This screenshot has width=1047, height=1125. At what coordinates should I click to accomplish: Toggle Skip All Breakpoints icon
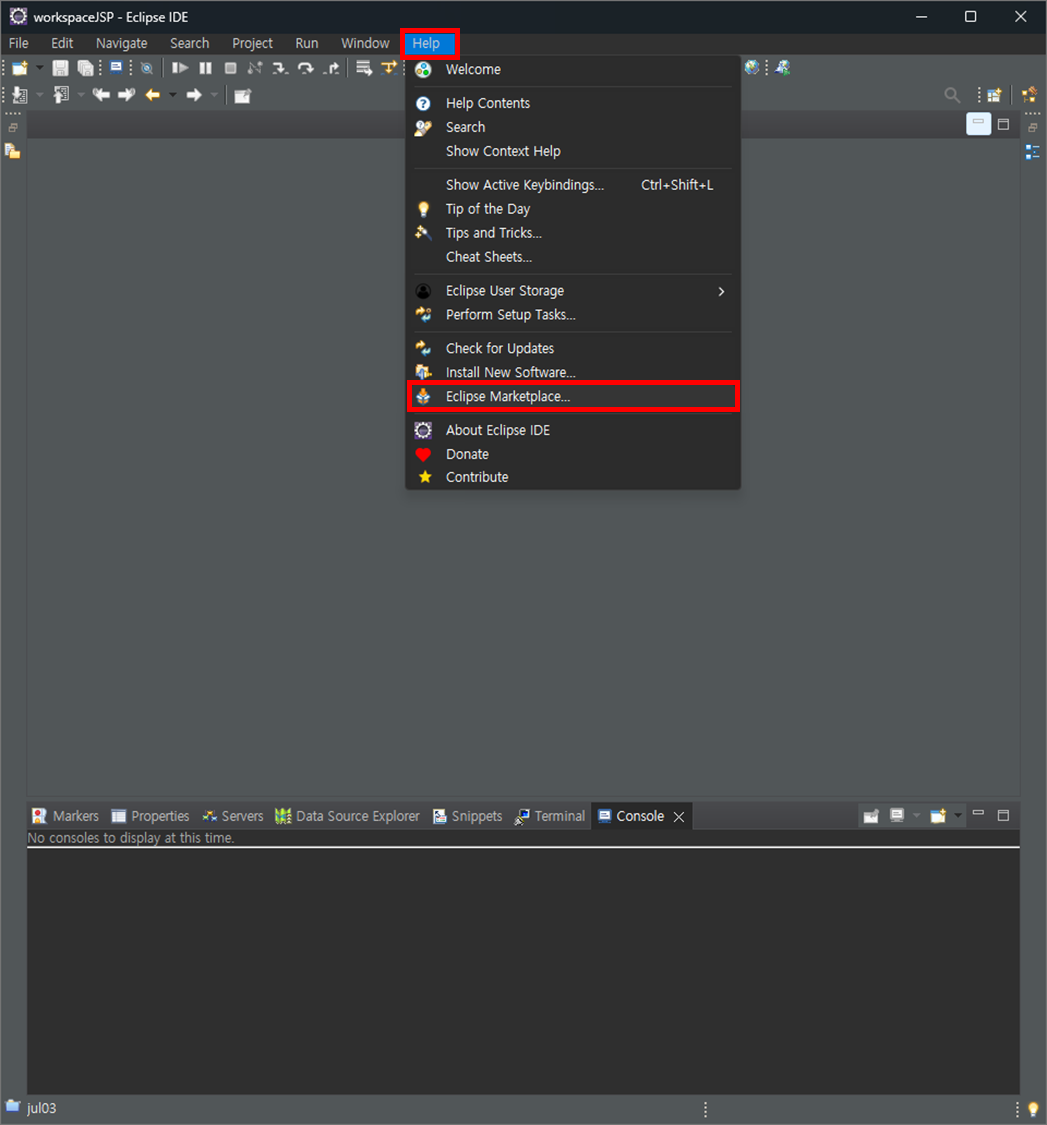147,69
